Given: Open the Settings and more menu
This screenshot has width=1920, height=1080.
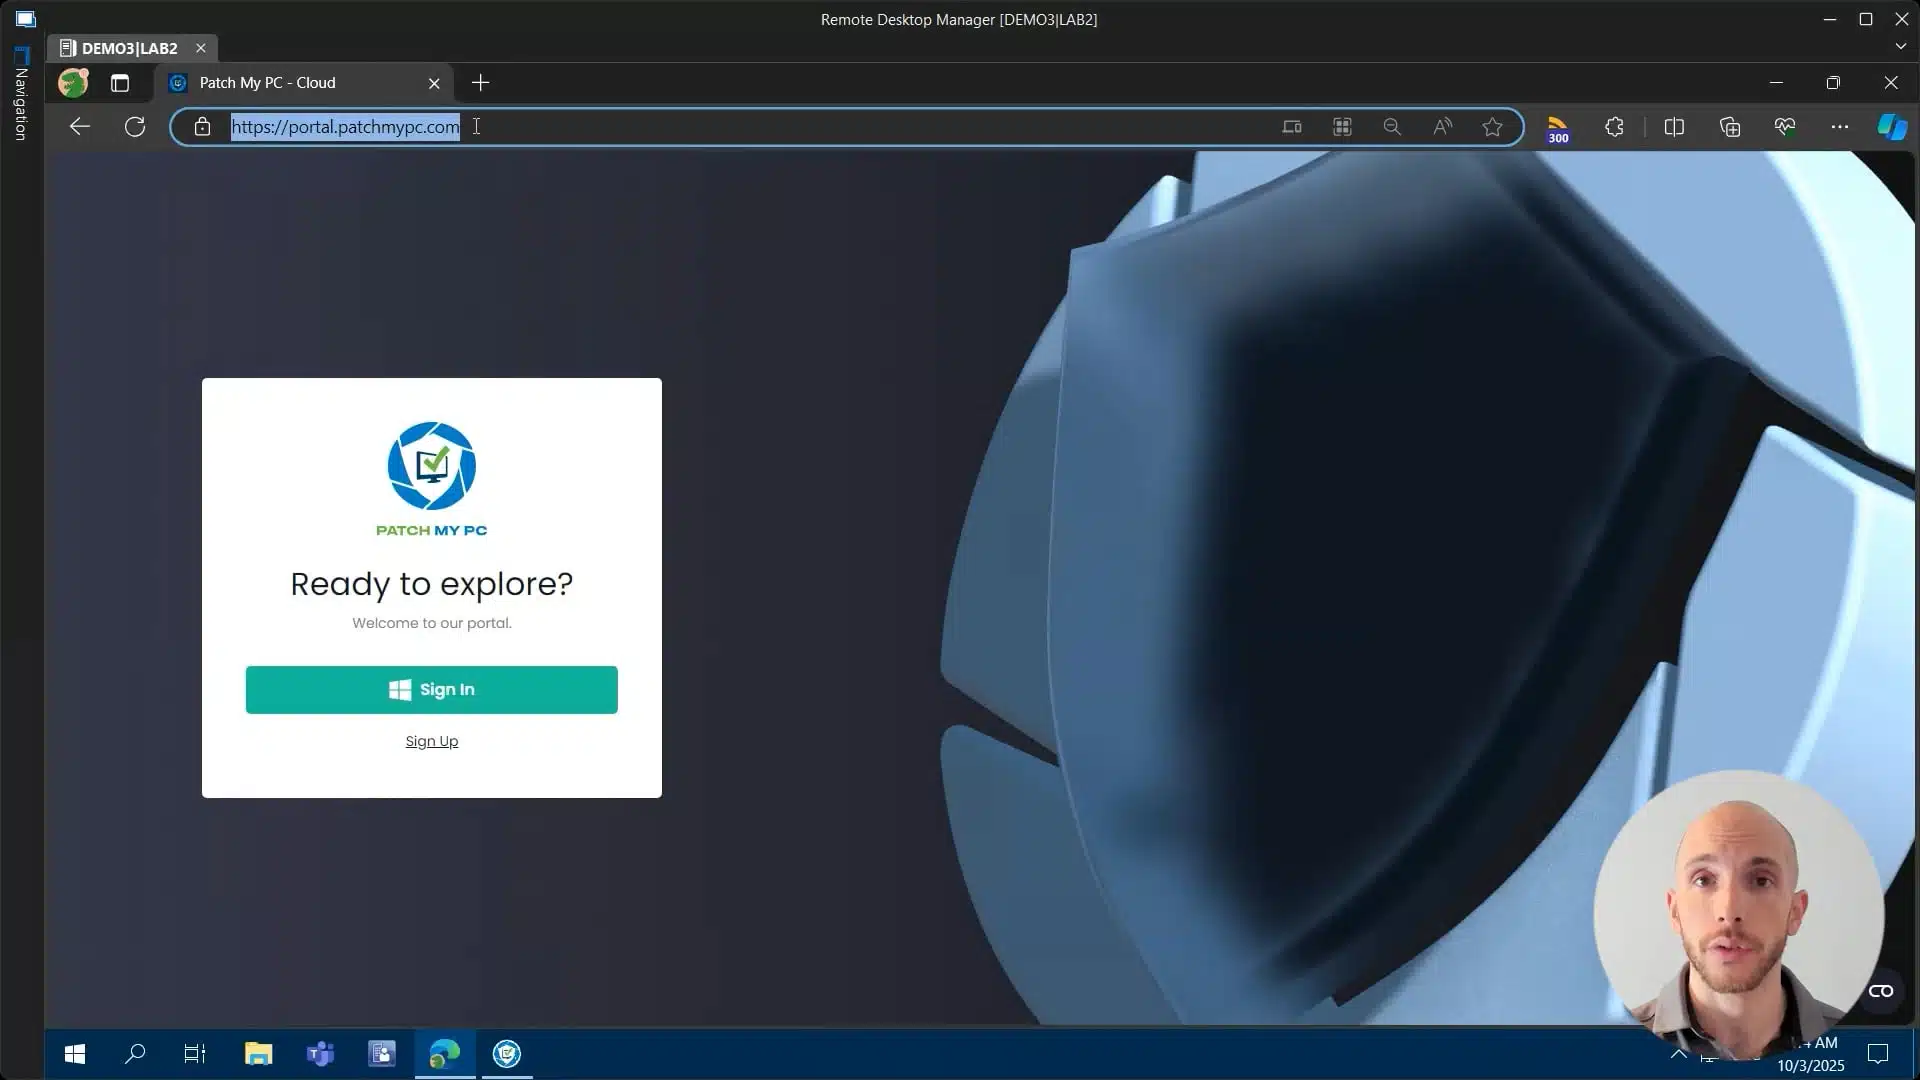Looking at the screenshot, I should (x=1839, y=127).
